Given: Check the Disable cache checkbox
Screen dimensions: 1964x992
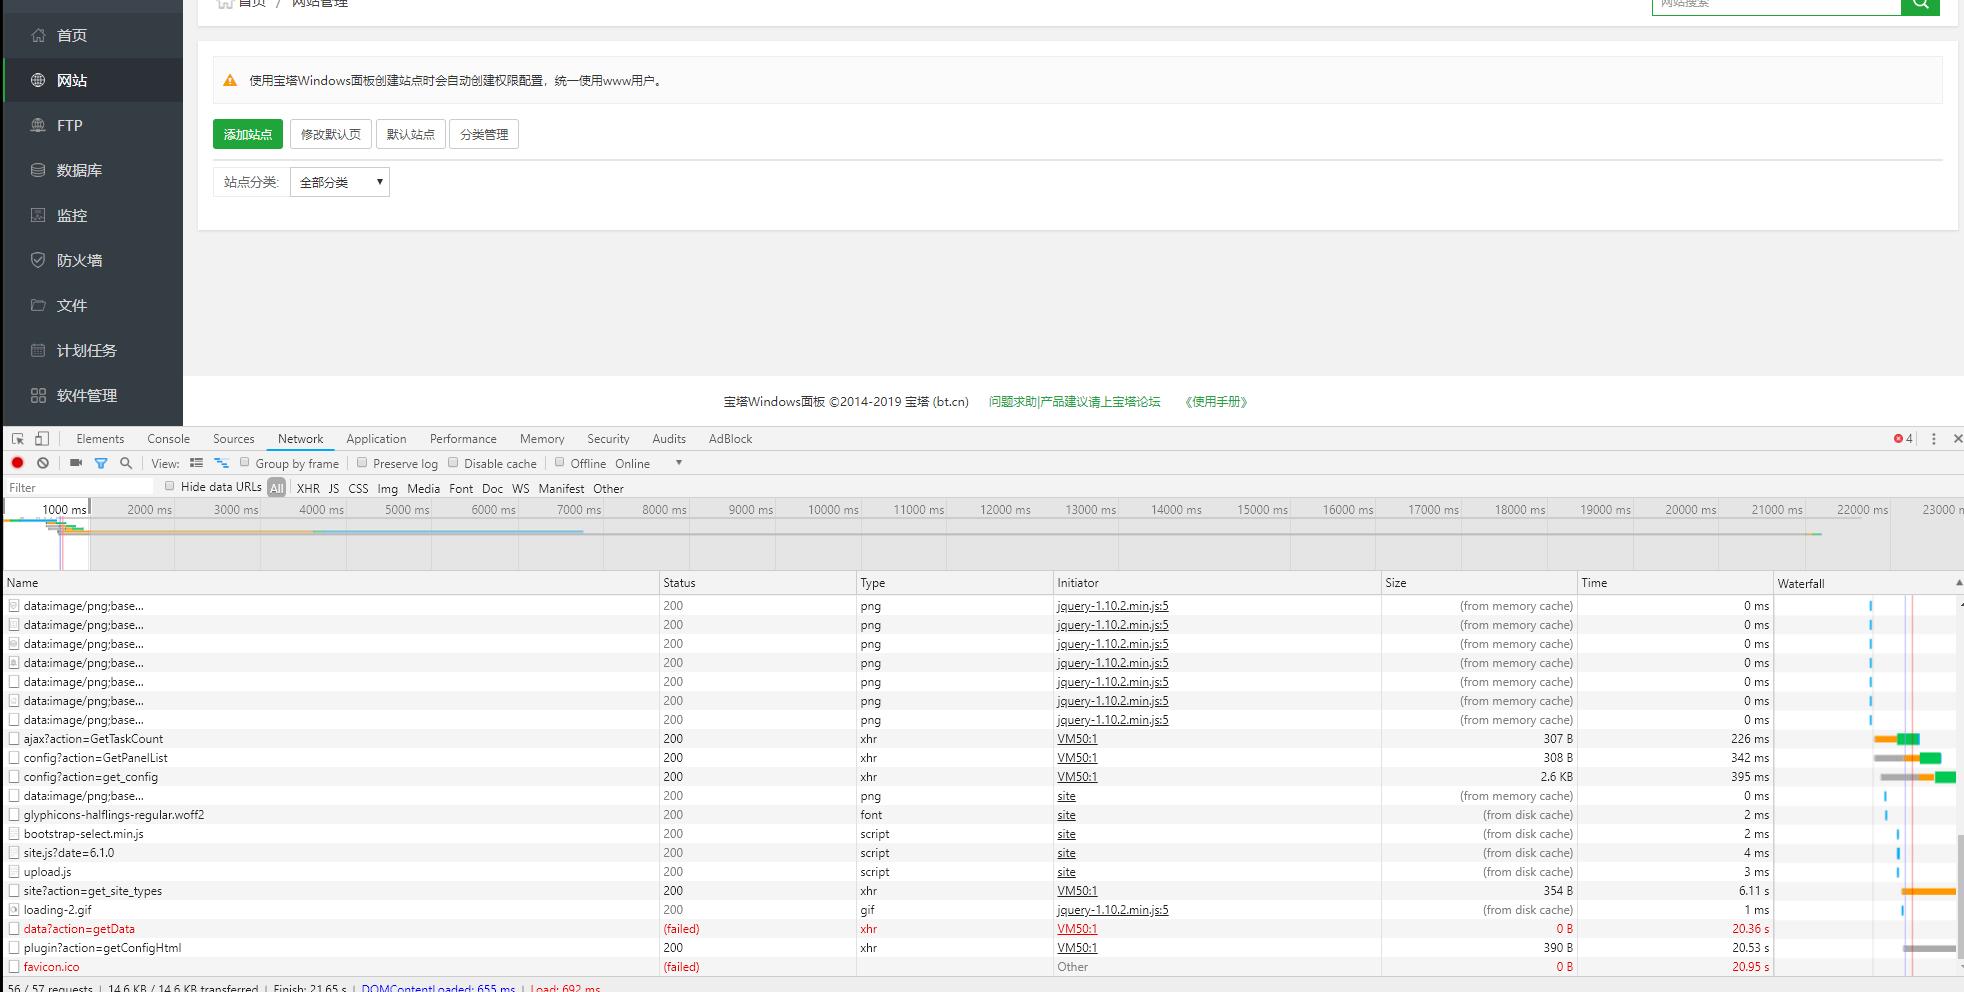Looking at the screenshot, I should [453, 462].
